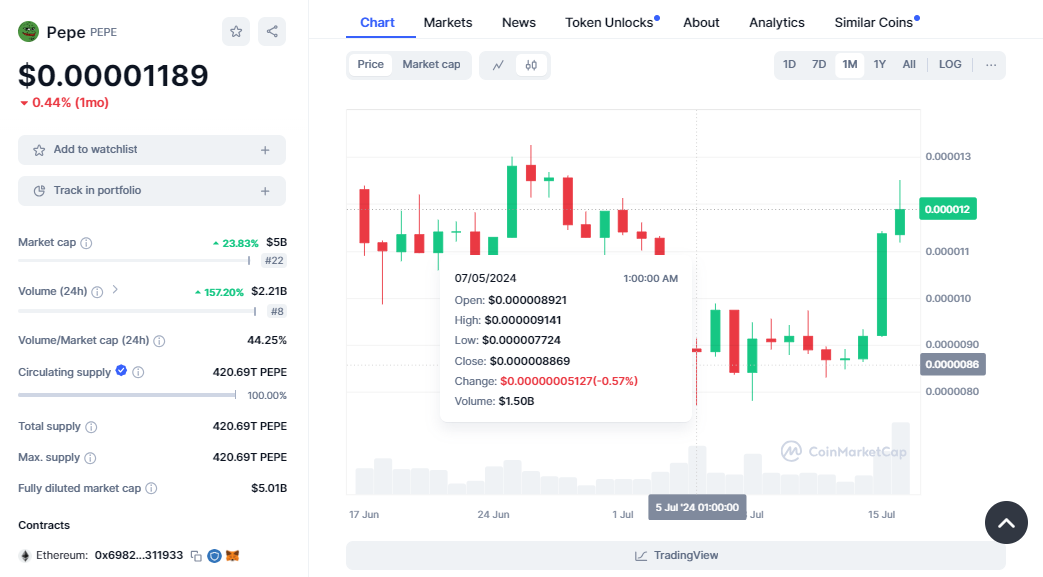The image size is (1043, 577).
Task: Click the 44.25% Volume/Market cap value
Action: 267,340
